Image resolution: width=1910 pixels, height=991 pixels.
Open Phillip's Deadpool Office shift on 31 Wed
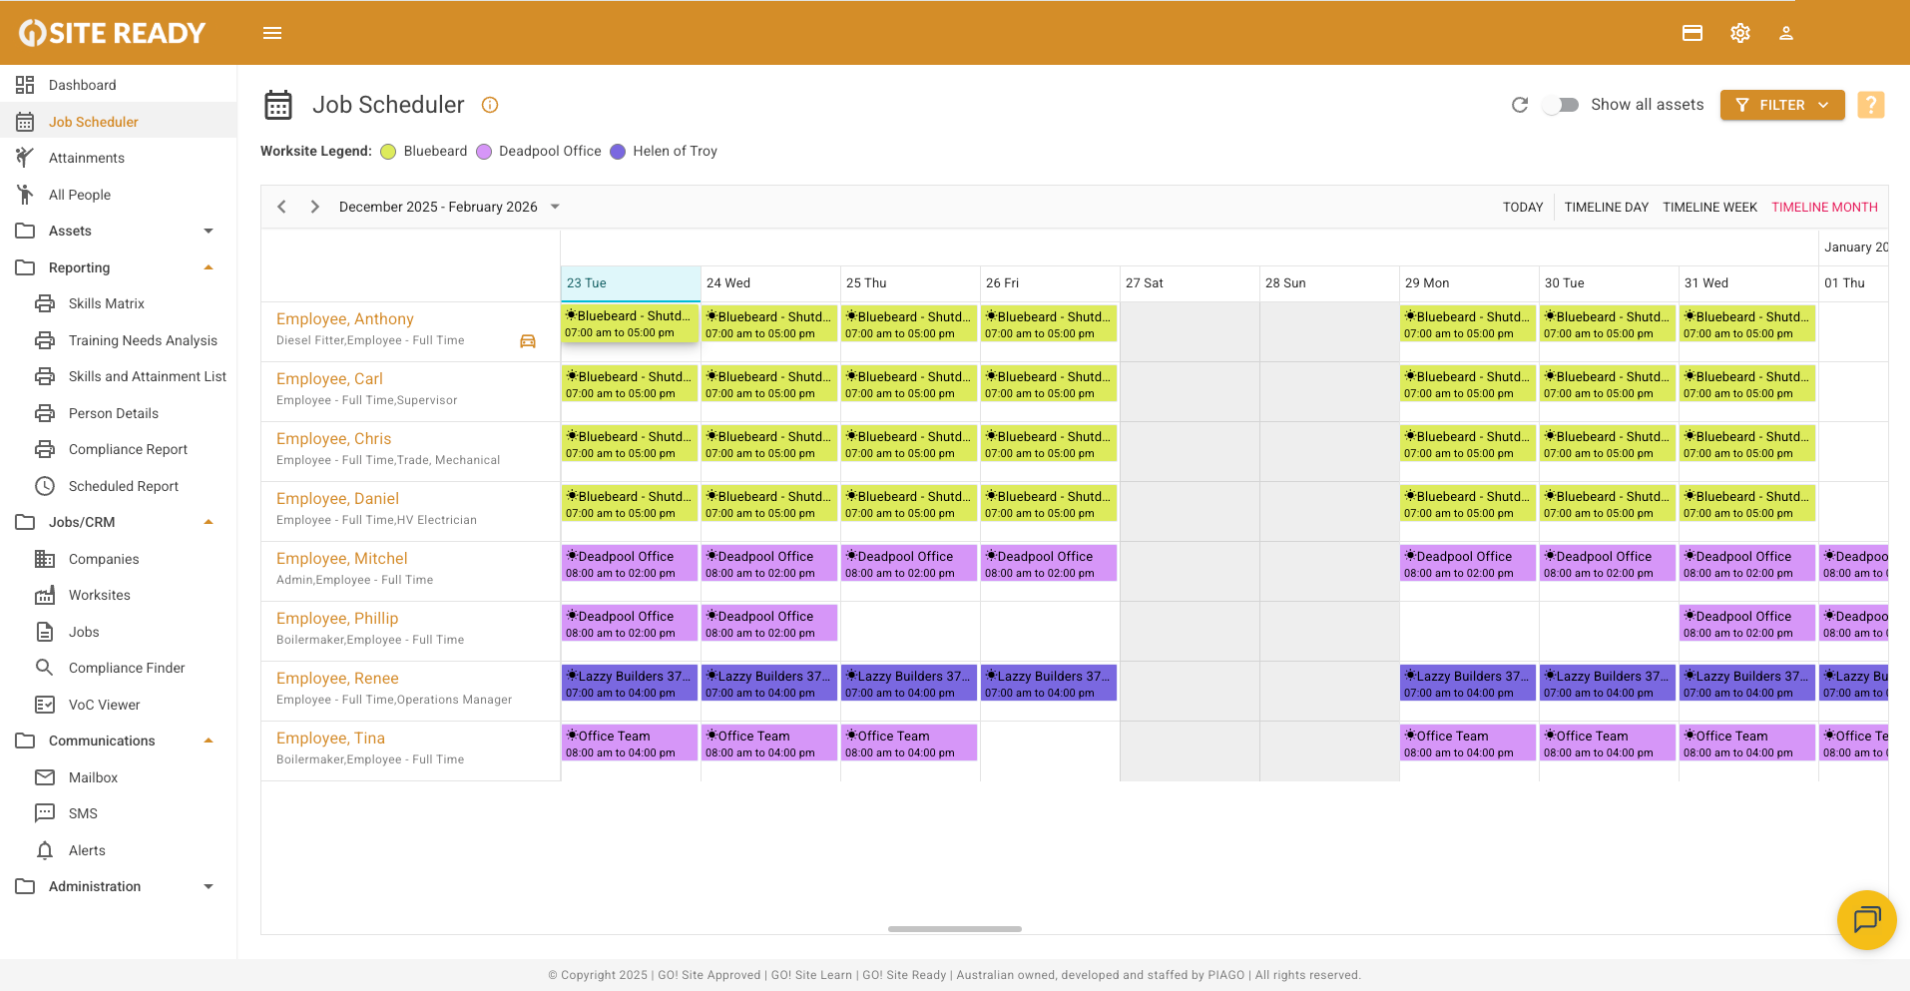coord(1747,623)
